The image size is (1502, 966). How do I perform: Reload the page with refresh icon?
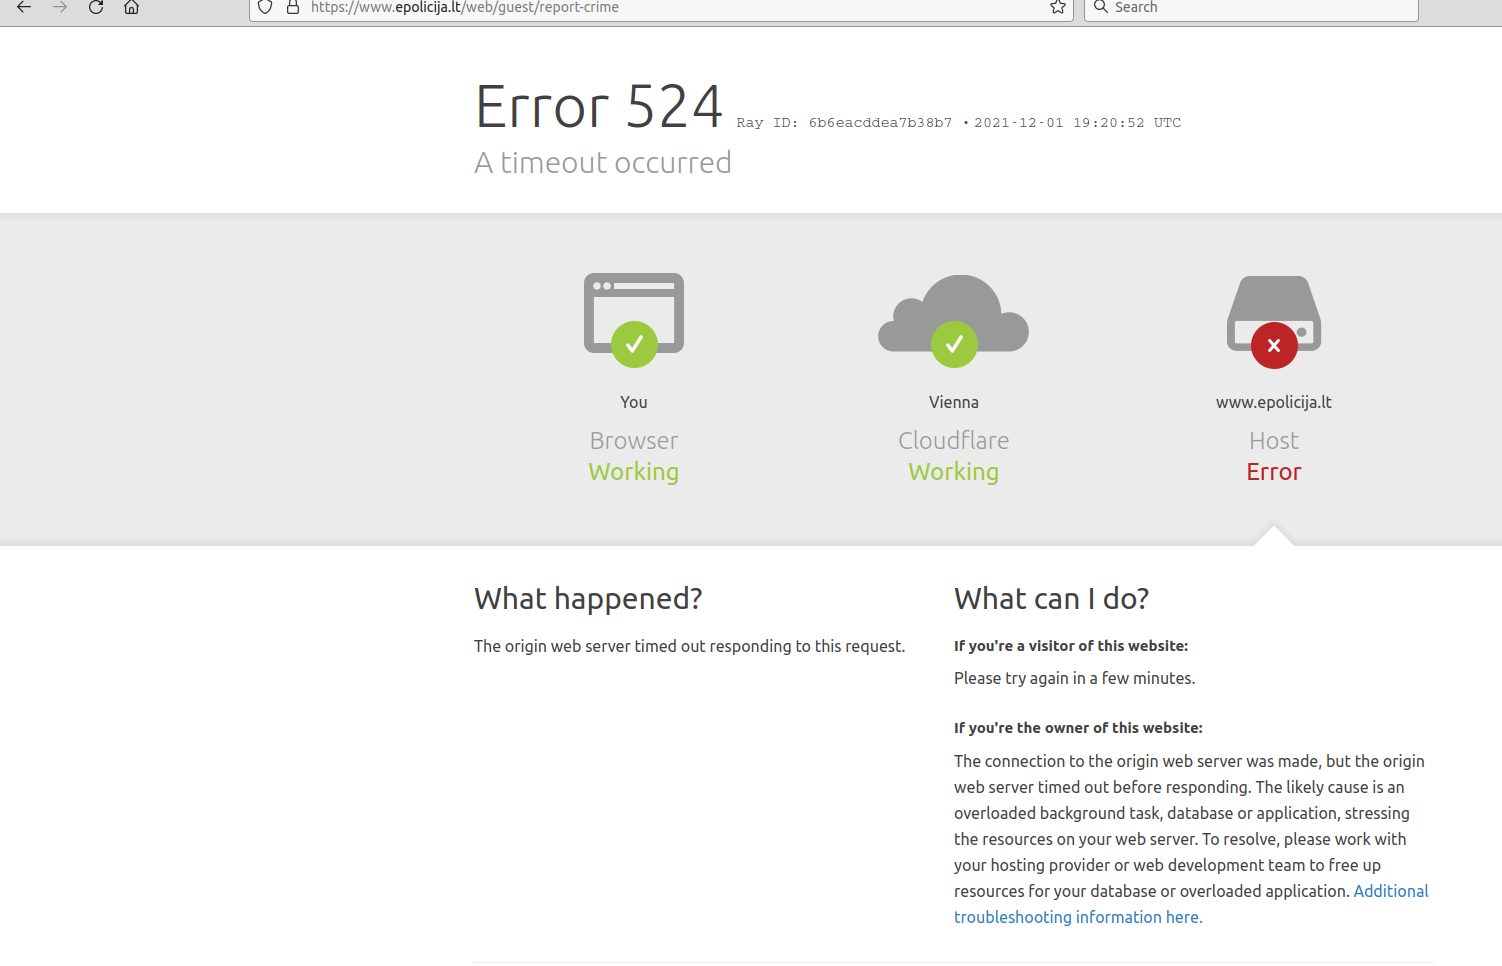tap(96, 7)
